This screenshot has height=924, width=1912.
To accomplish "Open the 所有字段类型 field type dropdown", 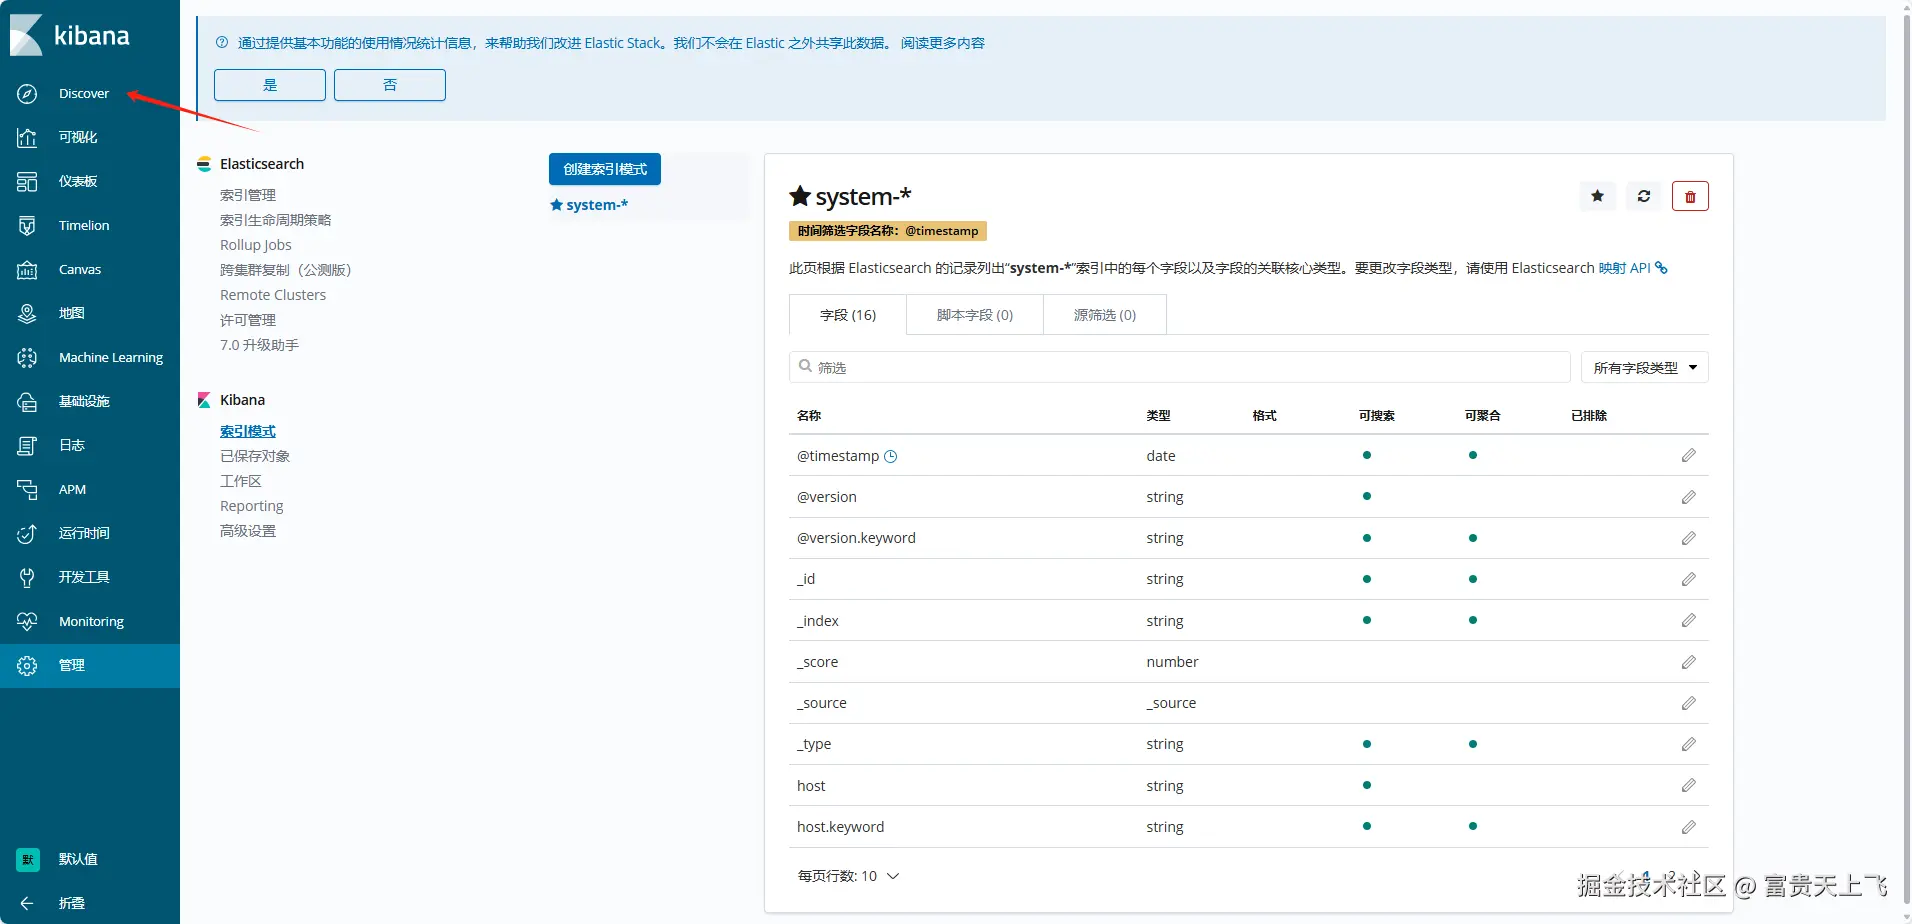I will [1644, 367].
